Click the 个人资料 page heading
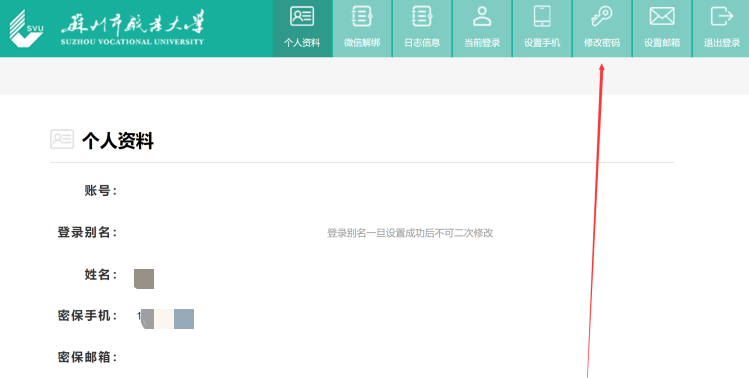The height and width of the screenshot is (378, 749). point(118,140)
